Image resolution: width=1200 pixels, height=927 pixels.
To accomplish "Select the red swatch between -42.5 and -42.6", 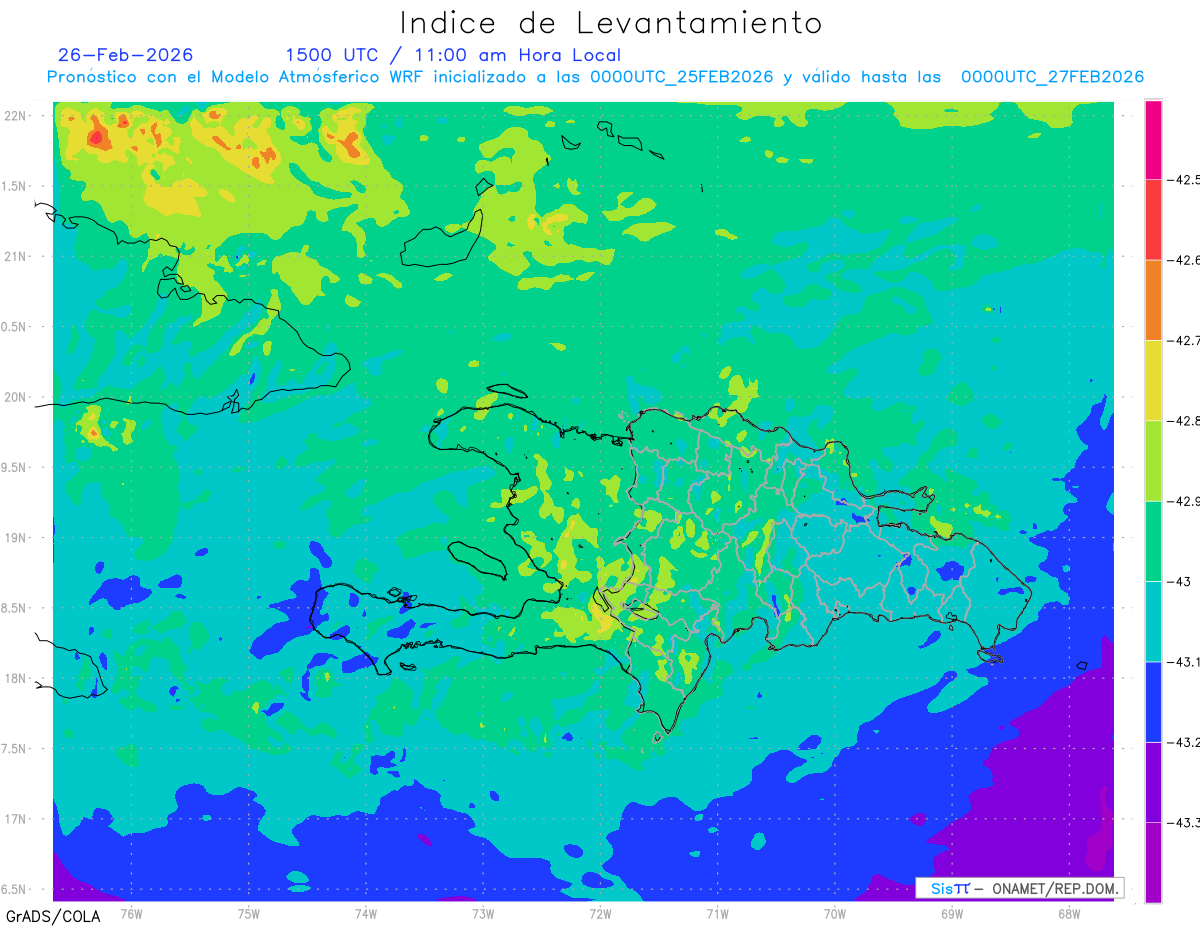I will (x=1153, y=220).
